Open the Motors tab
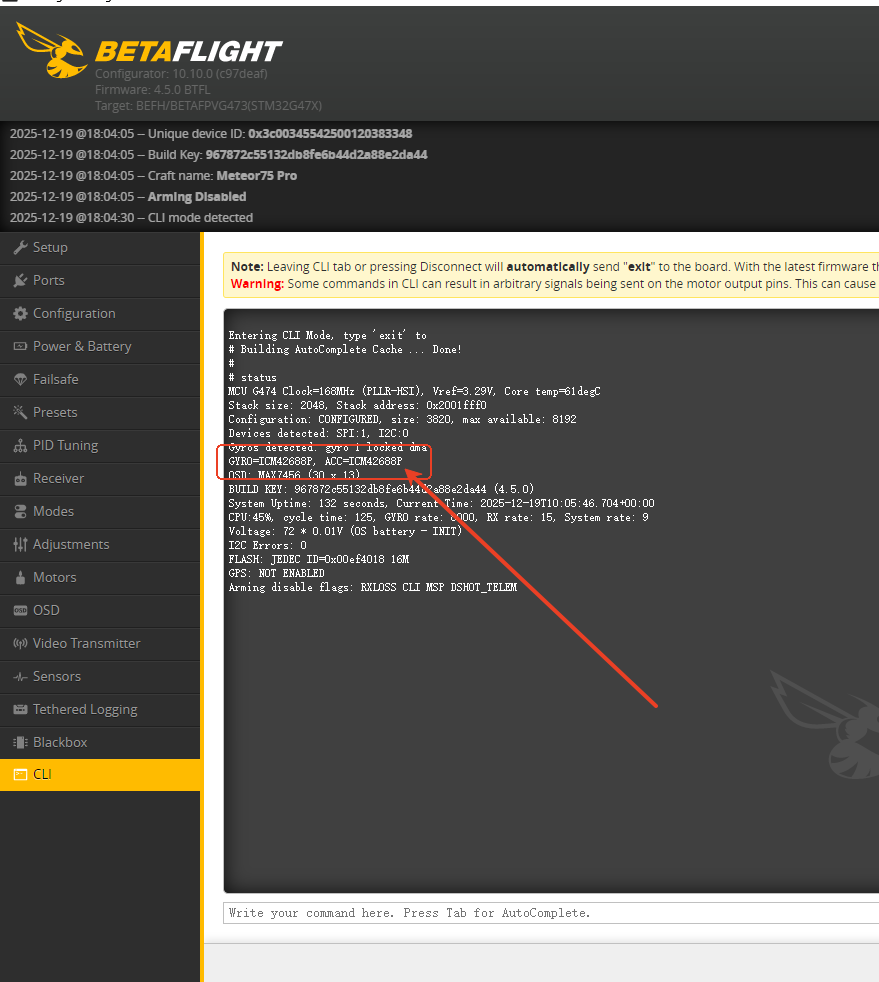The image size is (879, 982). click(100, 577)
